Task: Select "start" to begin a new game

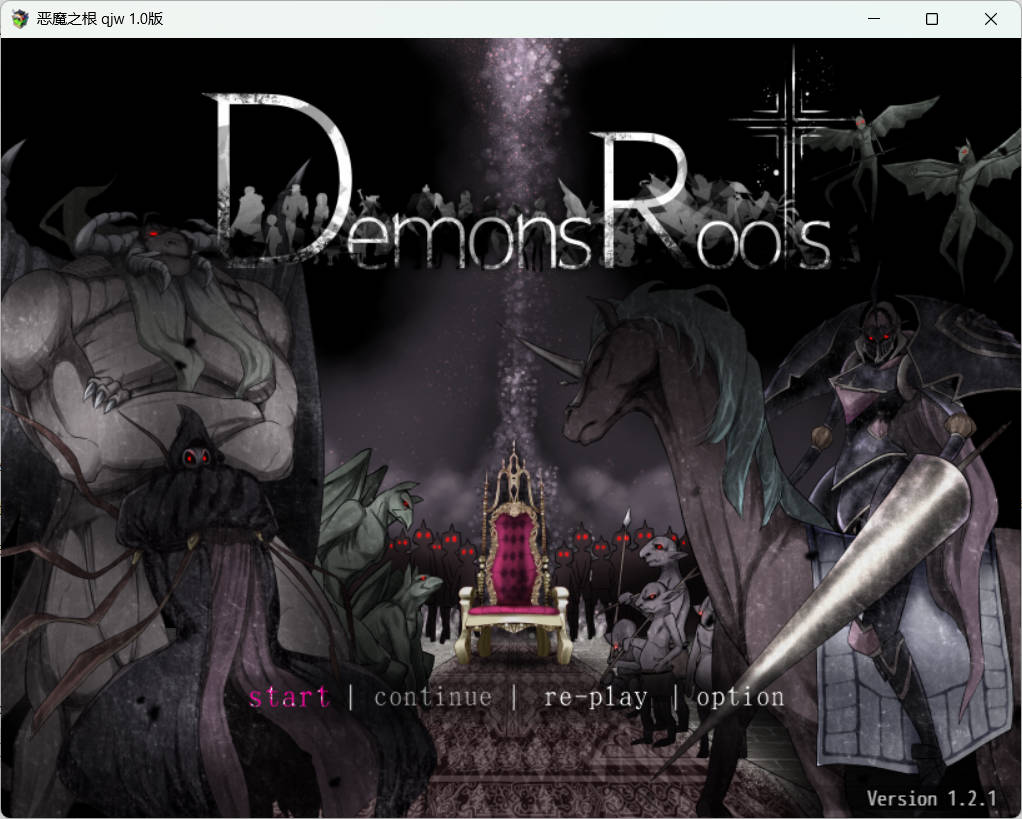Action: tap(289, 697)
